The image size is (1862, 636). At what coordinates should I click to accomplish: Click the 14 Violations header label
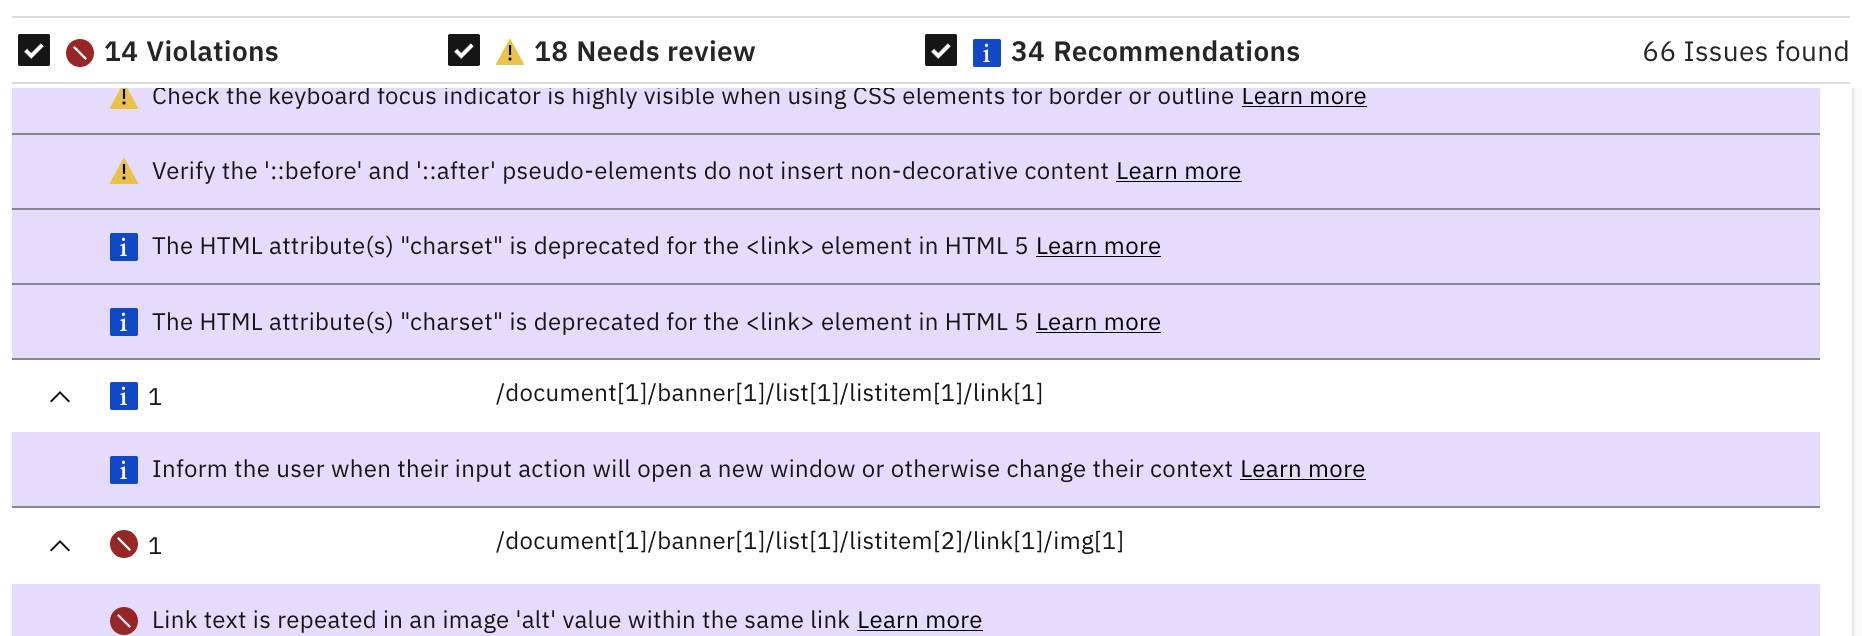(x=190, y=51)
